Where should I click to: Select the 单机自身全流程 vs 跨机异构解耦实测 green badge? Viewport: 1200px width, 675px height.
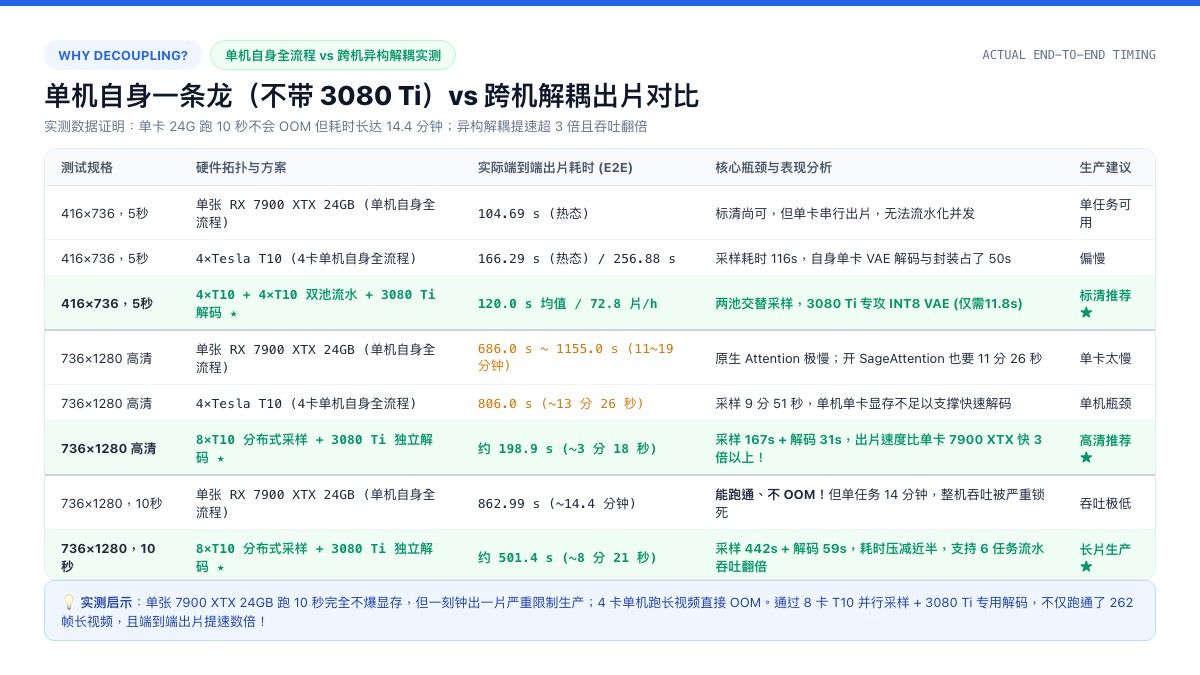[x=333, y=55]
